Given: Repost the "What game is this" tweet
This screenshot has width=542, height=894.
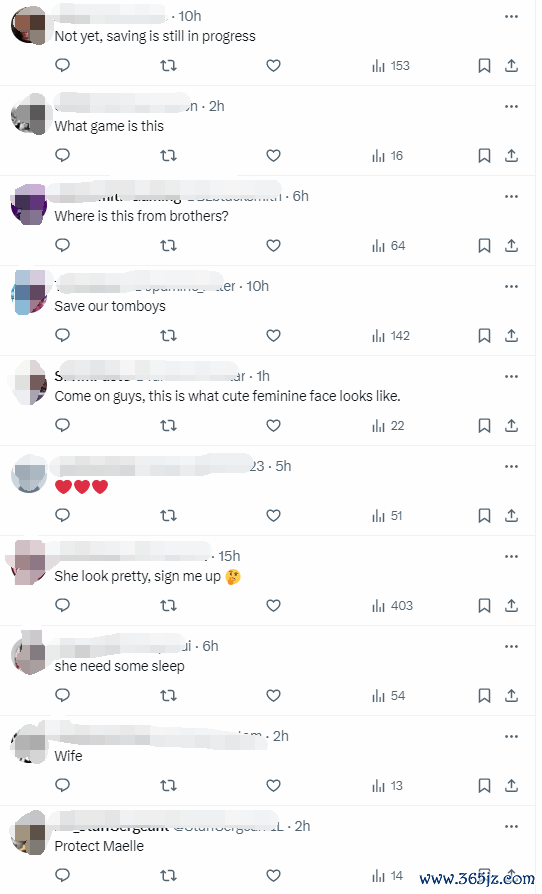Looking at the screenshot, I should coord(168,156).
